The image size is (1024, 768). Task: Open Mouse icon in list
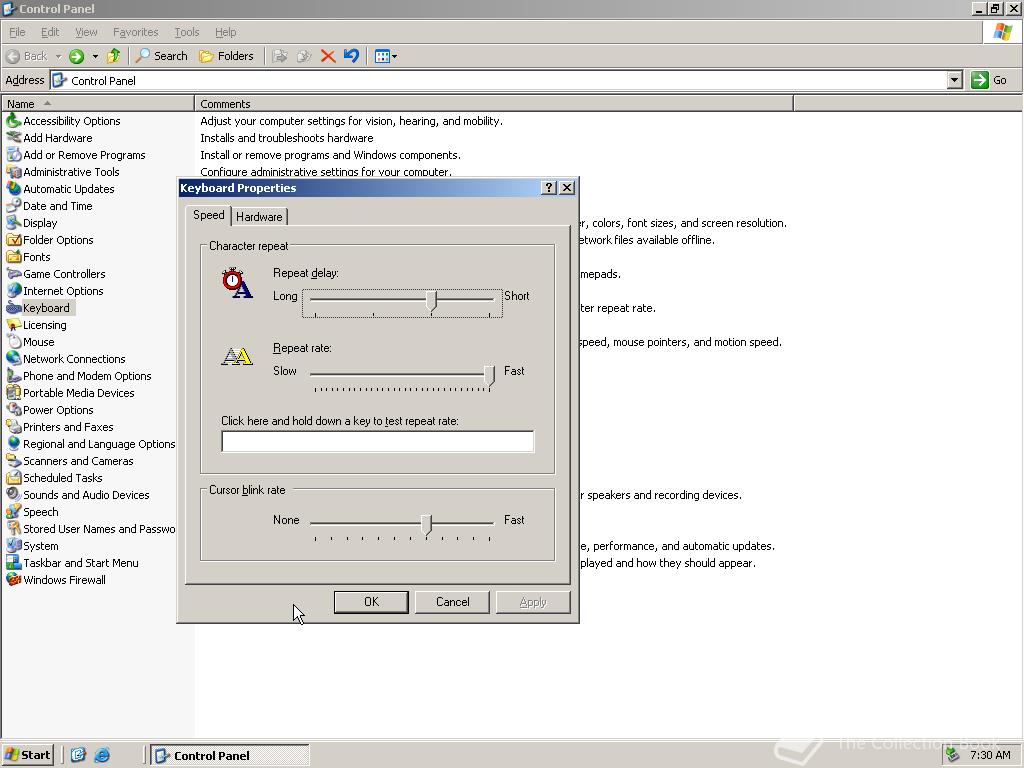(x=13, y=342)
